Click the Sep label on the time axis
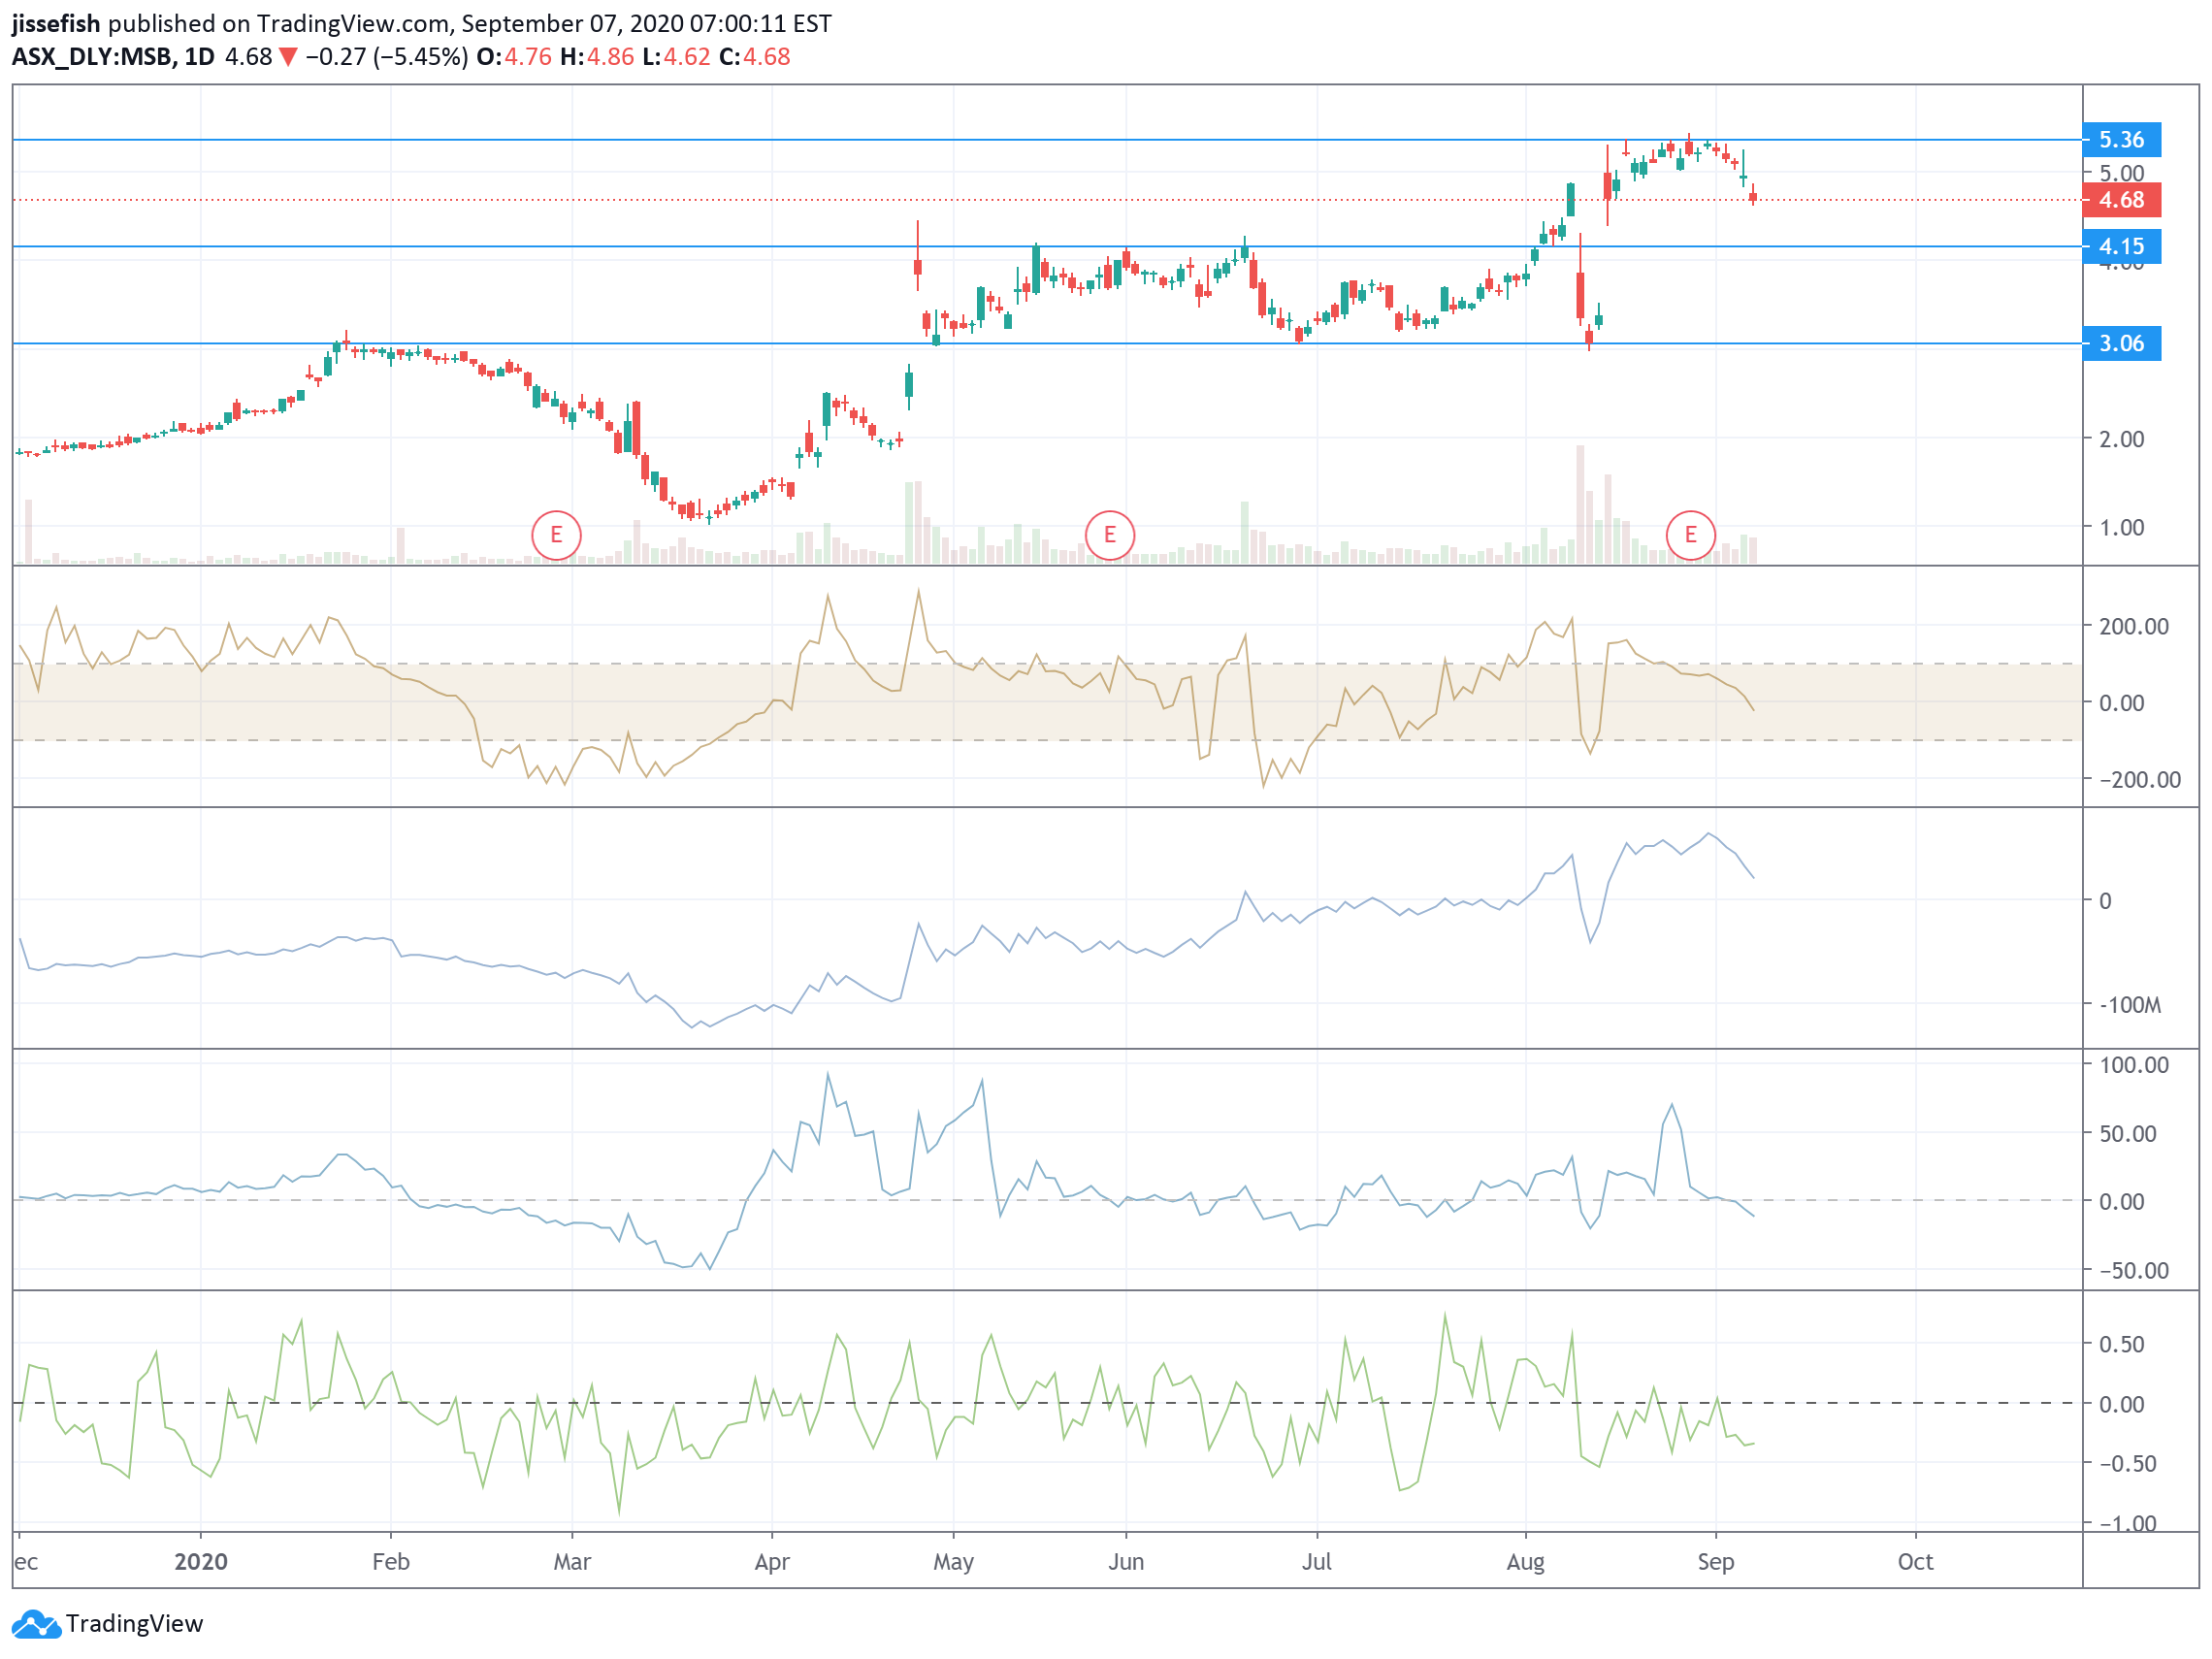The height and width of the screenshot is (1659, 2212). point(1715,1562)
